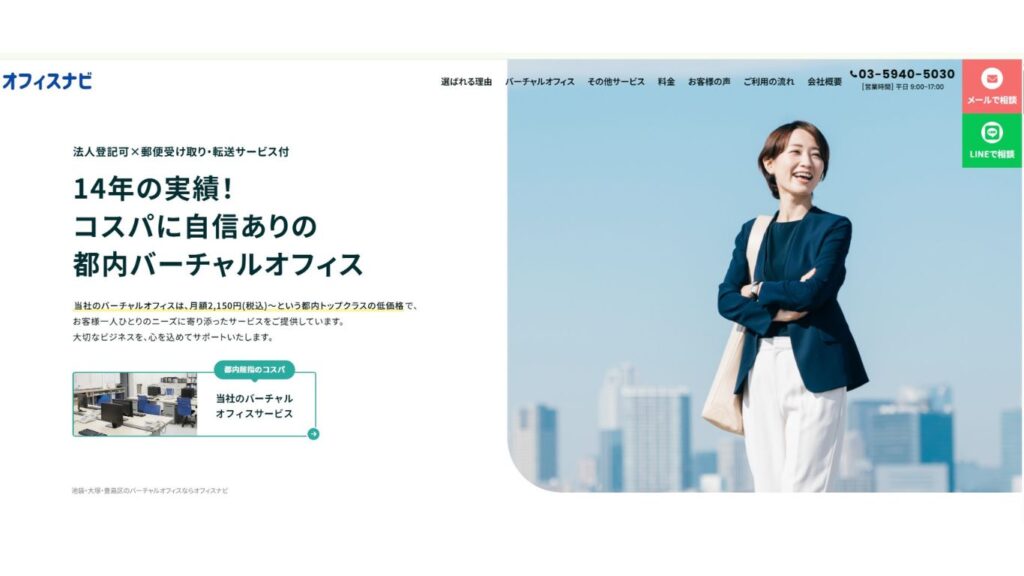Click the hero image of businesswoman
This screenshot has width=1024, height=576.
coord(764,276)
